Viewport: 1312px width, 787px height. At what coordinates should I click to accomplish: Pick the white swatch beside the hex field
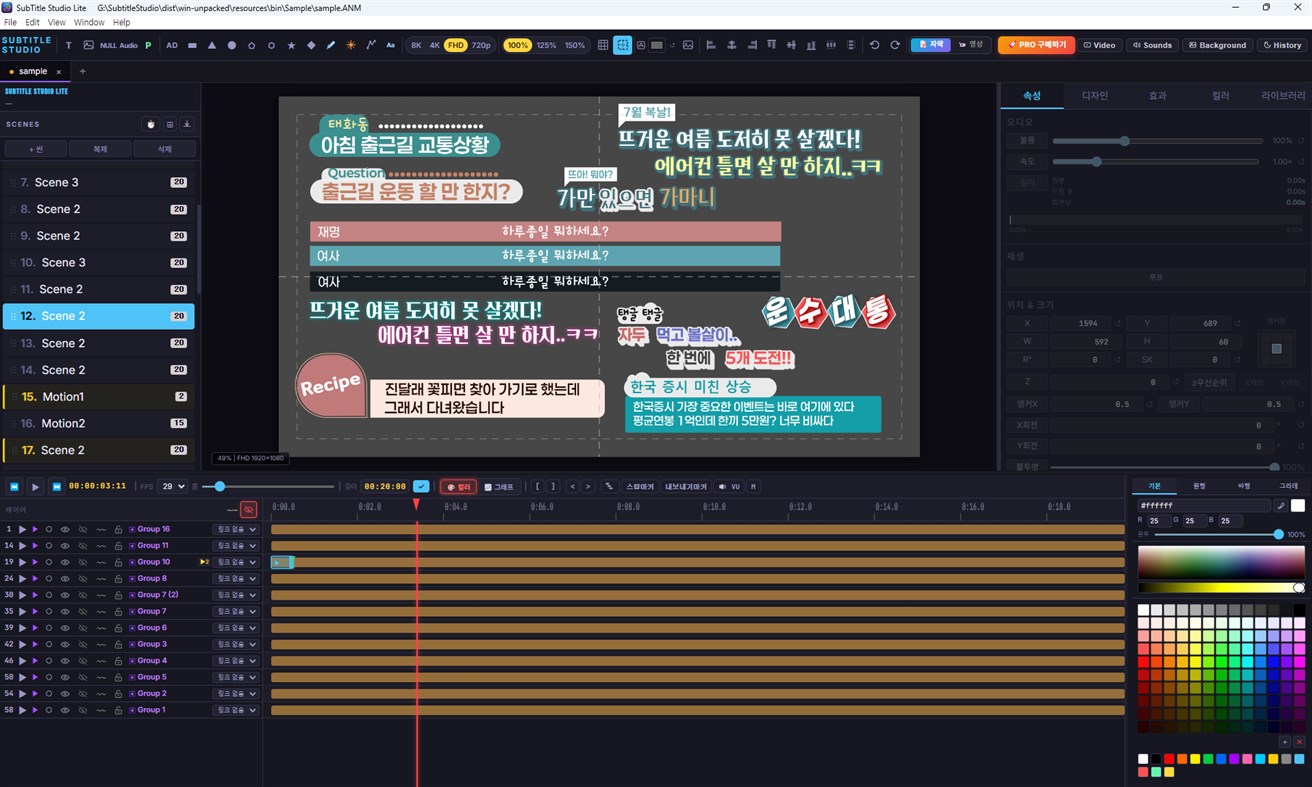1298,506
